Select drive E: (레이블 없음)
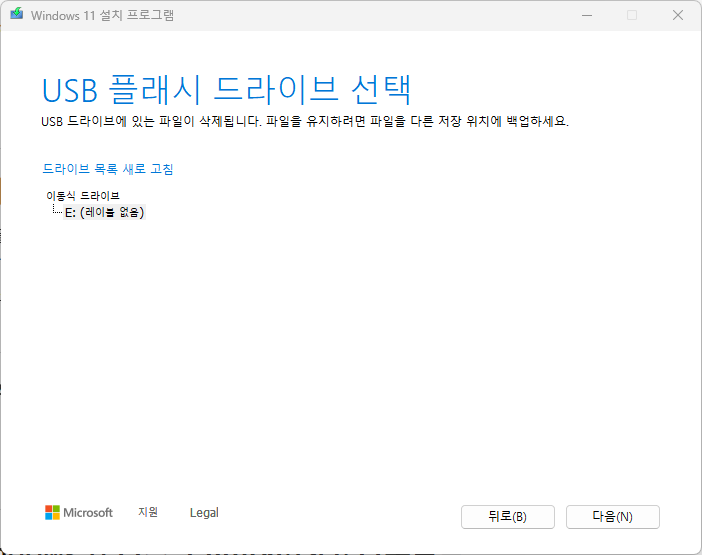The width and height of the screenshot is (702, 555). point(104,212)
